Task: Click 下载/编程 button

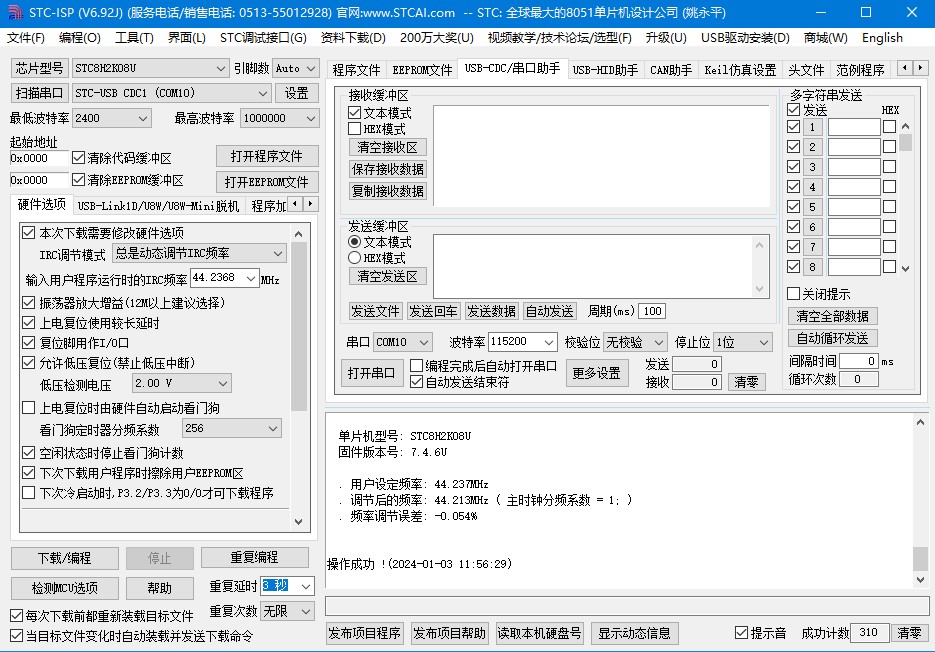Action: point(64,558)
